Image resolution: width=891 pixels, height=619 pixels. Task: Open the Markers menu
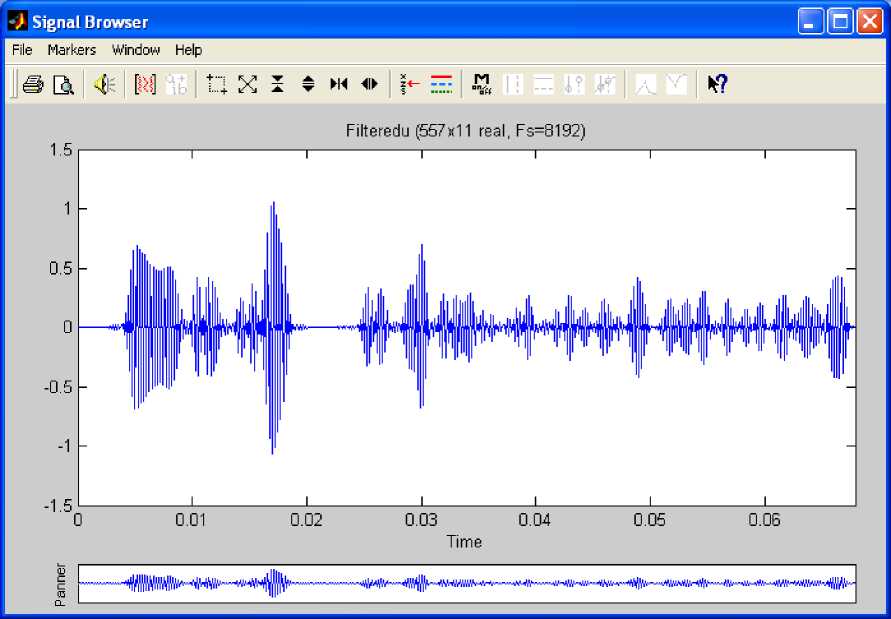[72, 50]
